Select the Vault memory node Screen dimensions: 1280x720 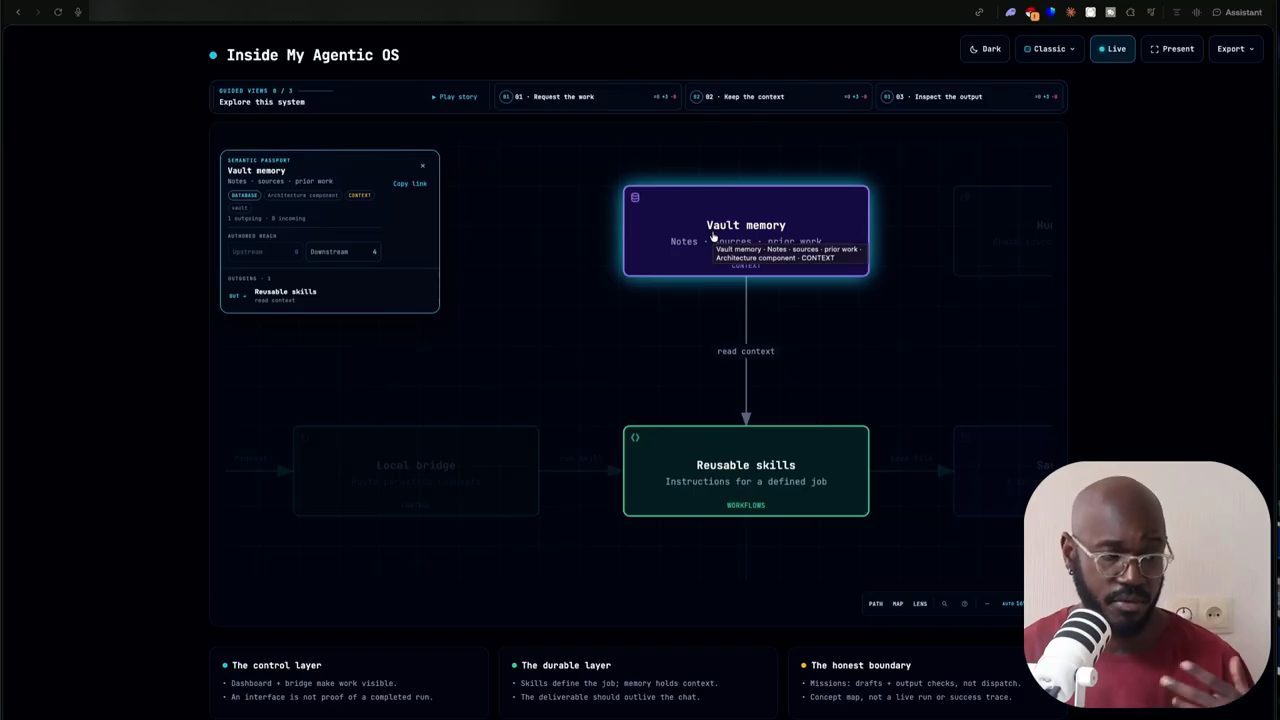746,231
